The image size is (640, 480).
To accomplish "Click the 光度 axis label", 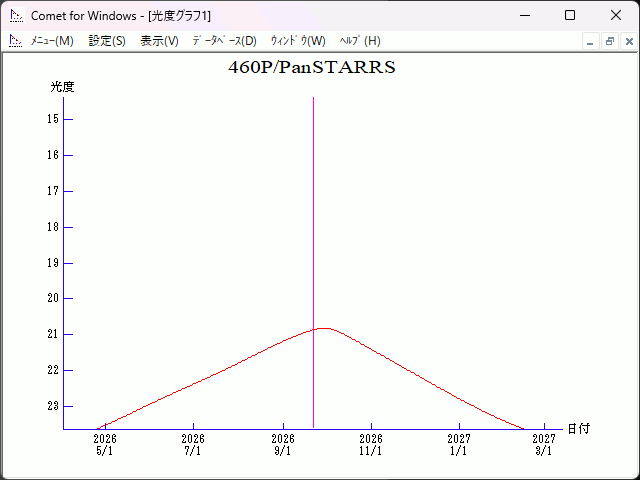I will [62, 87].
